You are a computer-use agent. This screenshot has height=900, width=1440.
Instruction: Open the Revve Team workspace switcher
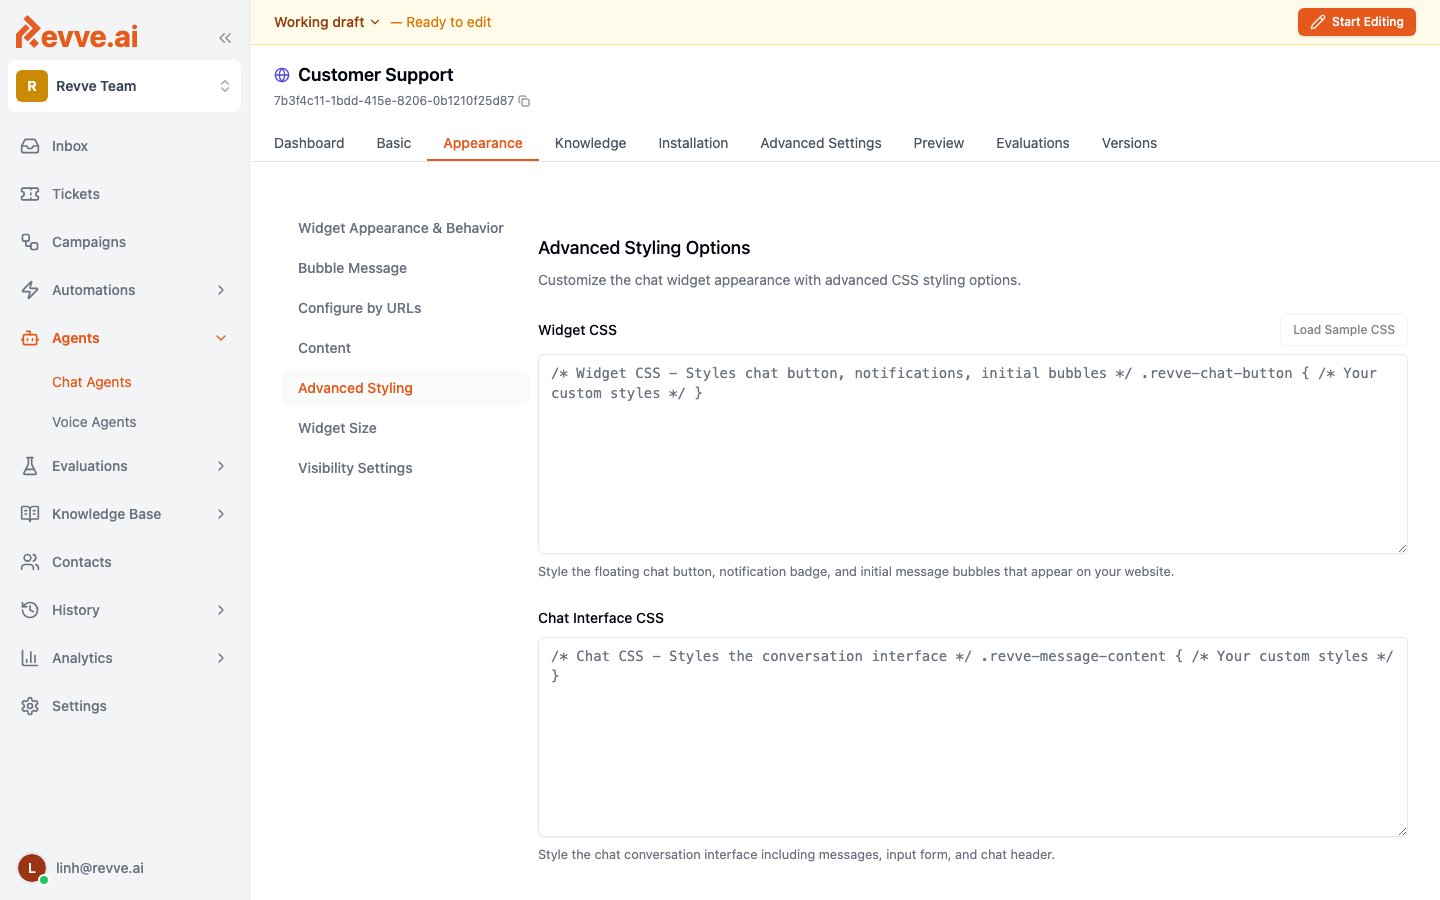(124, 86)
